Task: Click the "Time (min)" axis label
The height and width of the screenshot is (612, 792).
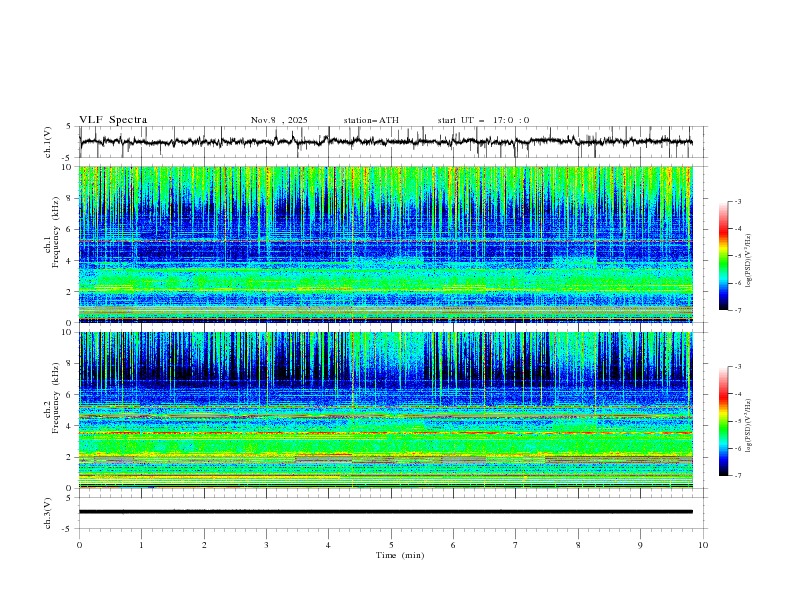Action: [400, 555]
